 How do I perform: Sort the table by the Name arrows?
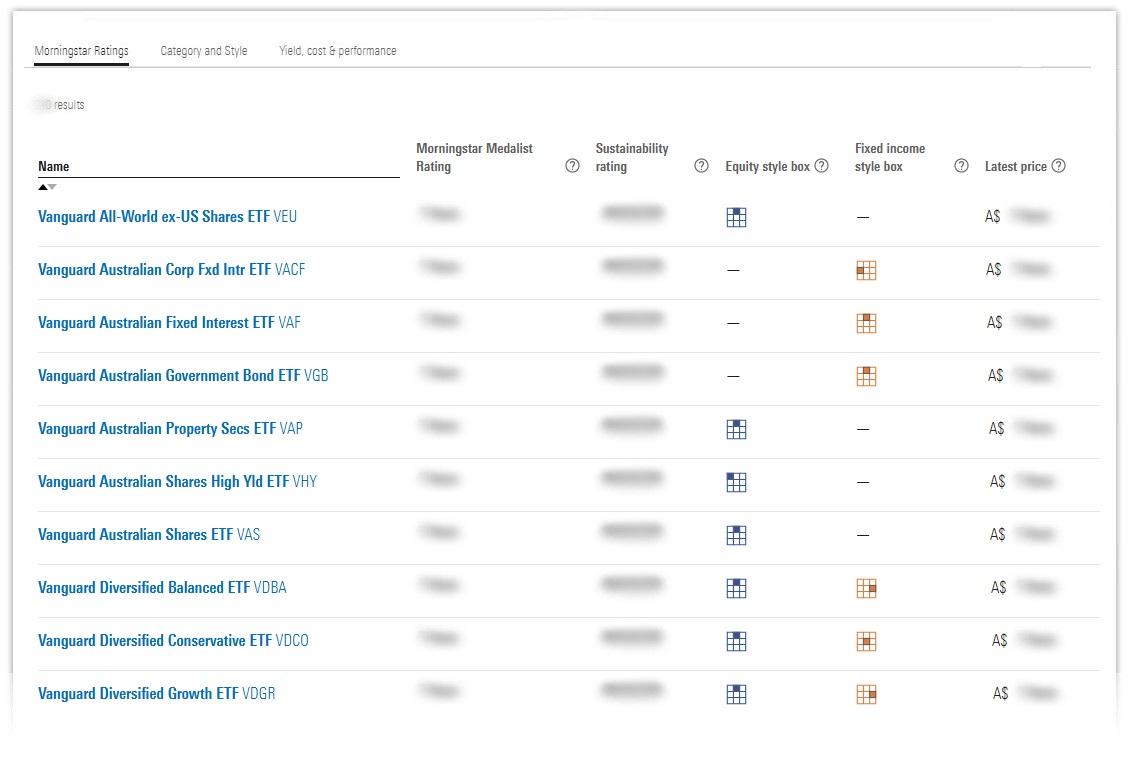click(47, 187)
